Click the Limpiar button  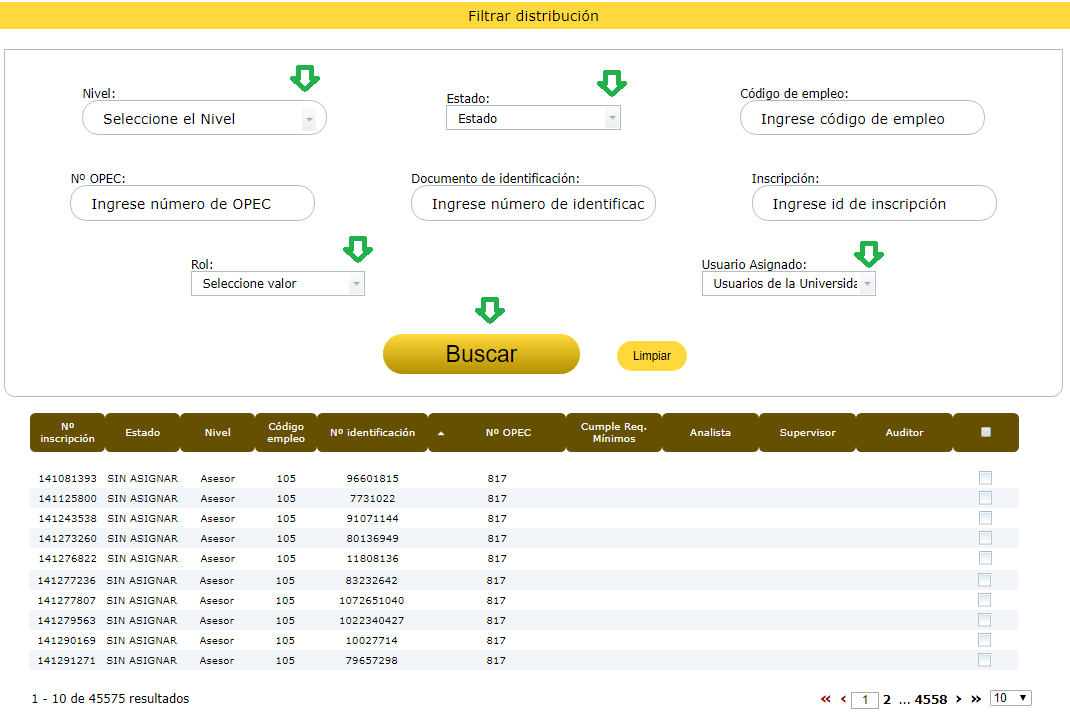tap(652, 356)
